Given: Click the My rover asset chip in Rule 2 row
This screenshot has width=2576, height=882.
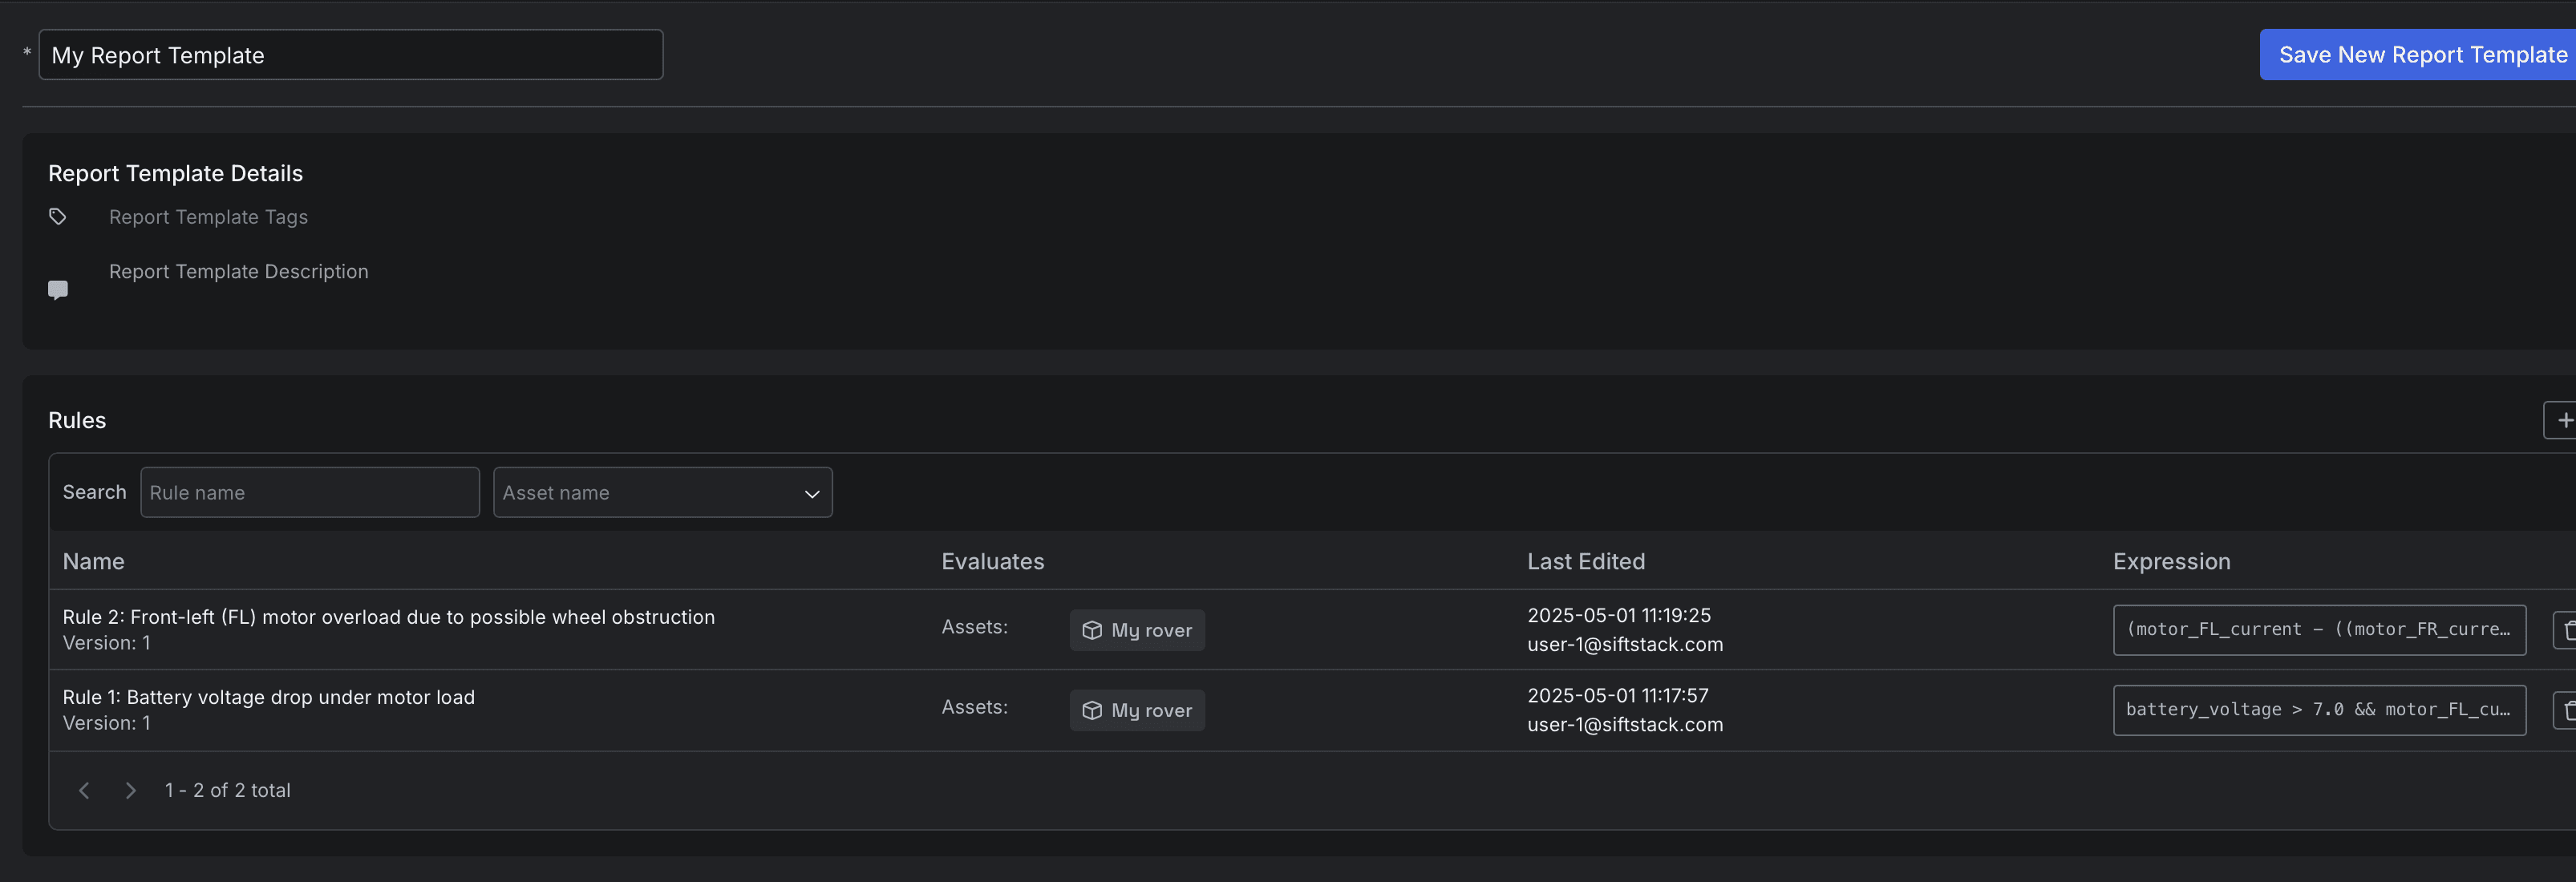Looking at the screenshot, I should coord(1137,630).
